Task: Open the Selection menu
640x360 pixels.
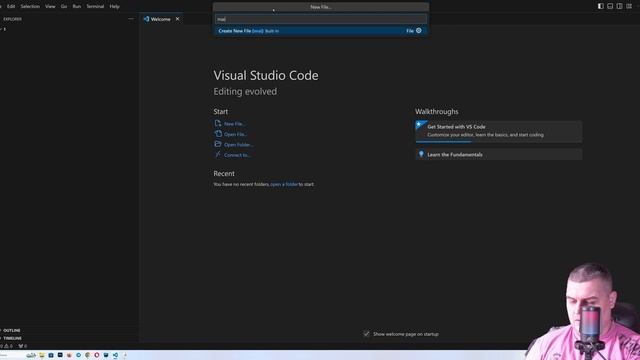Action: [30, 7]
